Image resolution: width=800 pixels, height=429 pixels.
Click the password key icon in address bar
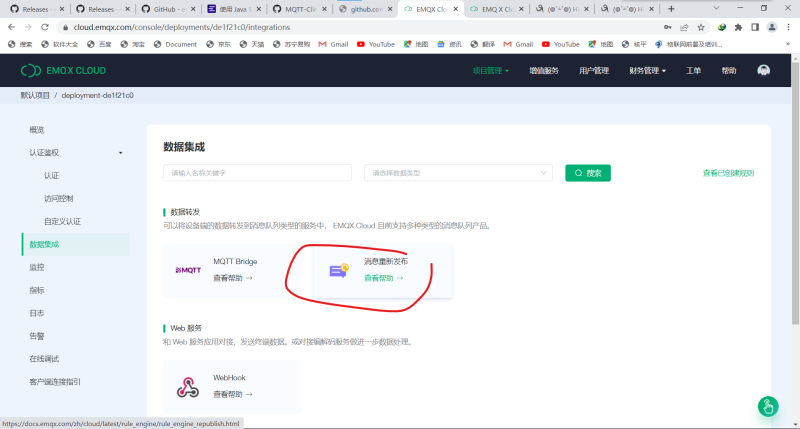tap(667, 27)
